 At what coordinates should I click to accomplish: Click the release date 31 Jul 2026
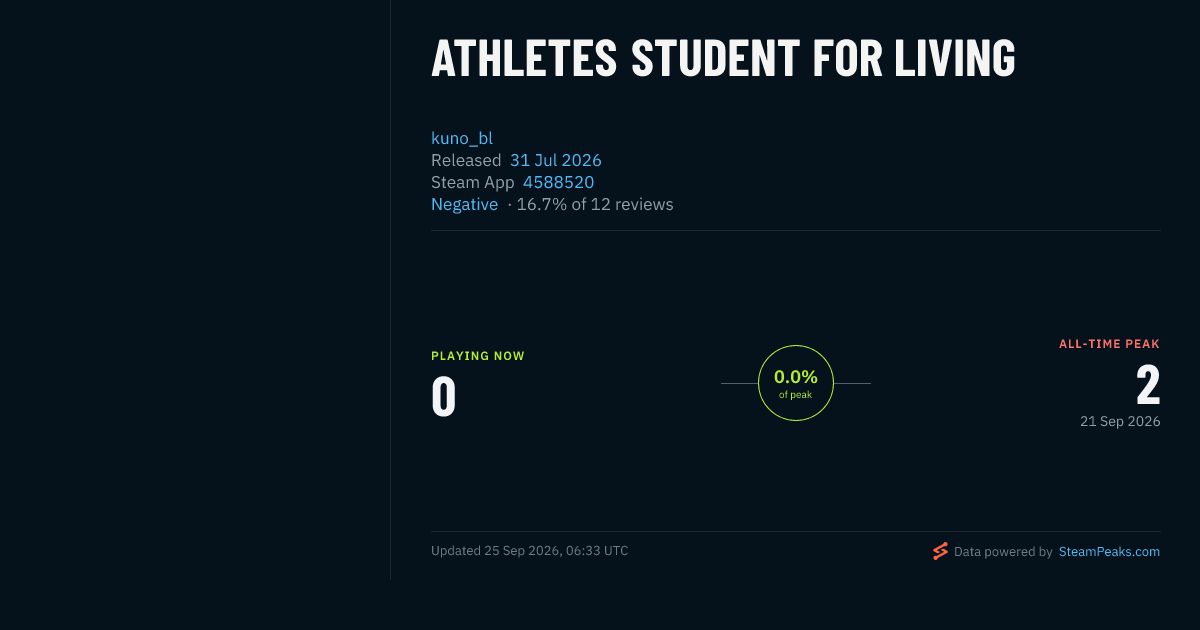[x=556, y=160]
